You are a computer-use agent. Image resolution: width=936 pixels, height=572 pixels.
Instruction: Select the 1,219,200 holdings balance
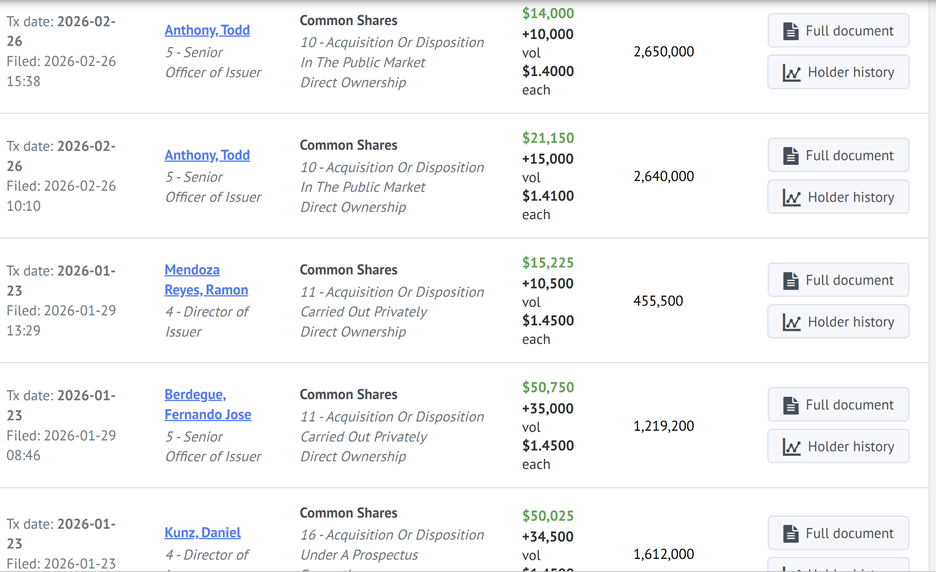click(x=663, y=426)
